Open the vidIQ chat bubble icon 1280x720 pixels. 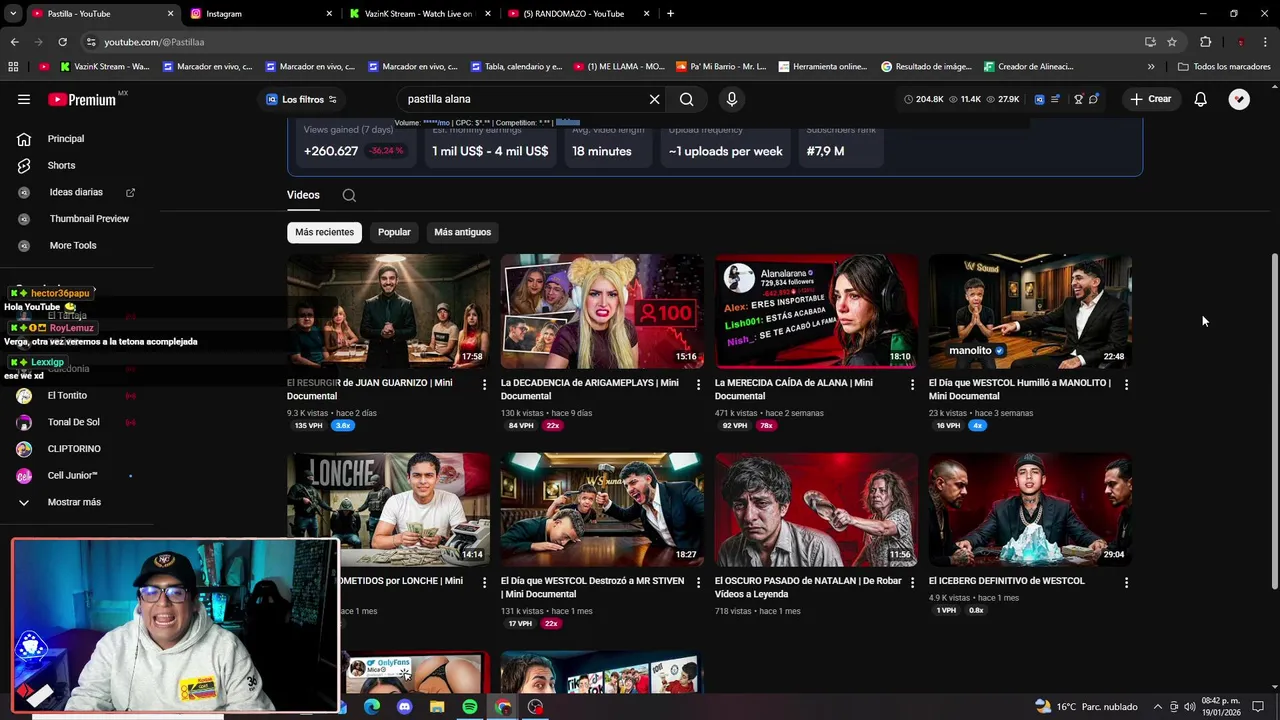[1093, 99]
